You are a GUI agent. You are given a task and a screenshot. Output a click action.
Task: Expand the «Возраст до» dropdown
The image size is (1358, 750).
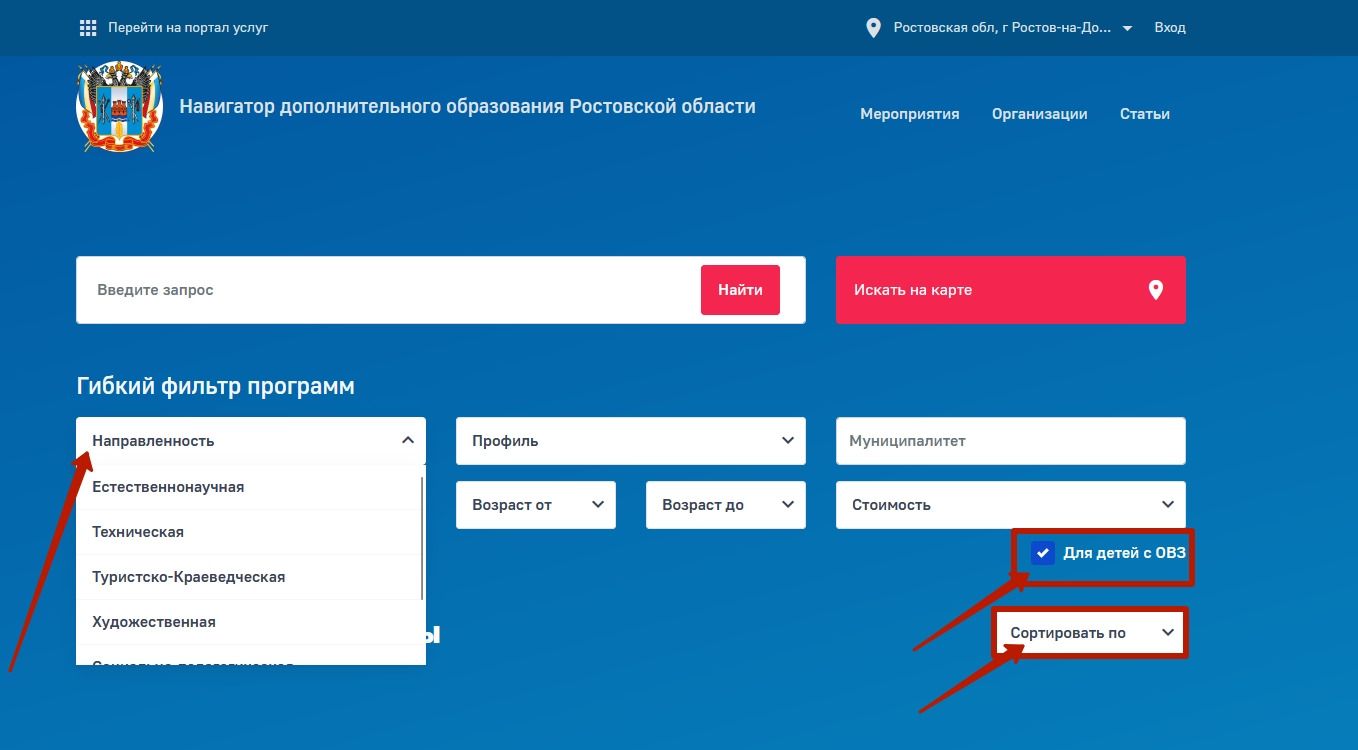tap(725, 505)
